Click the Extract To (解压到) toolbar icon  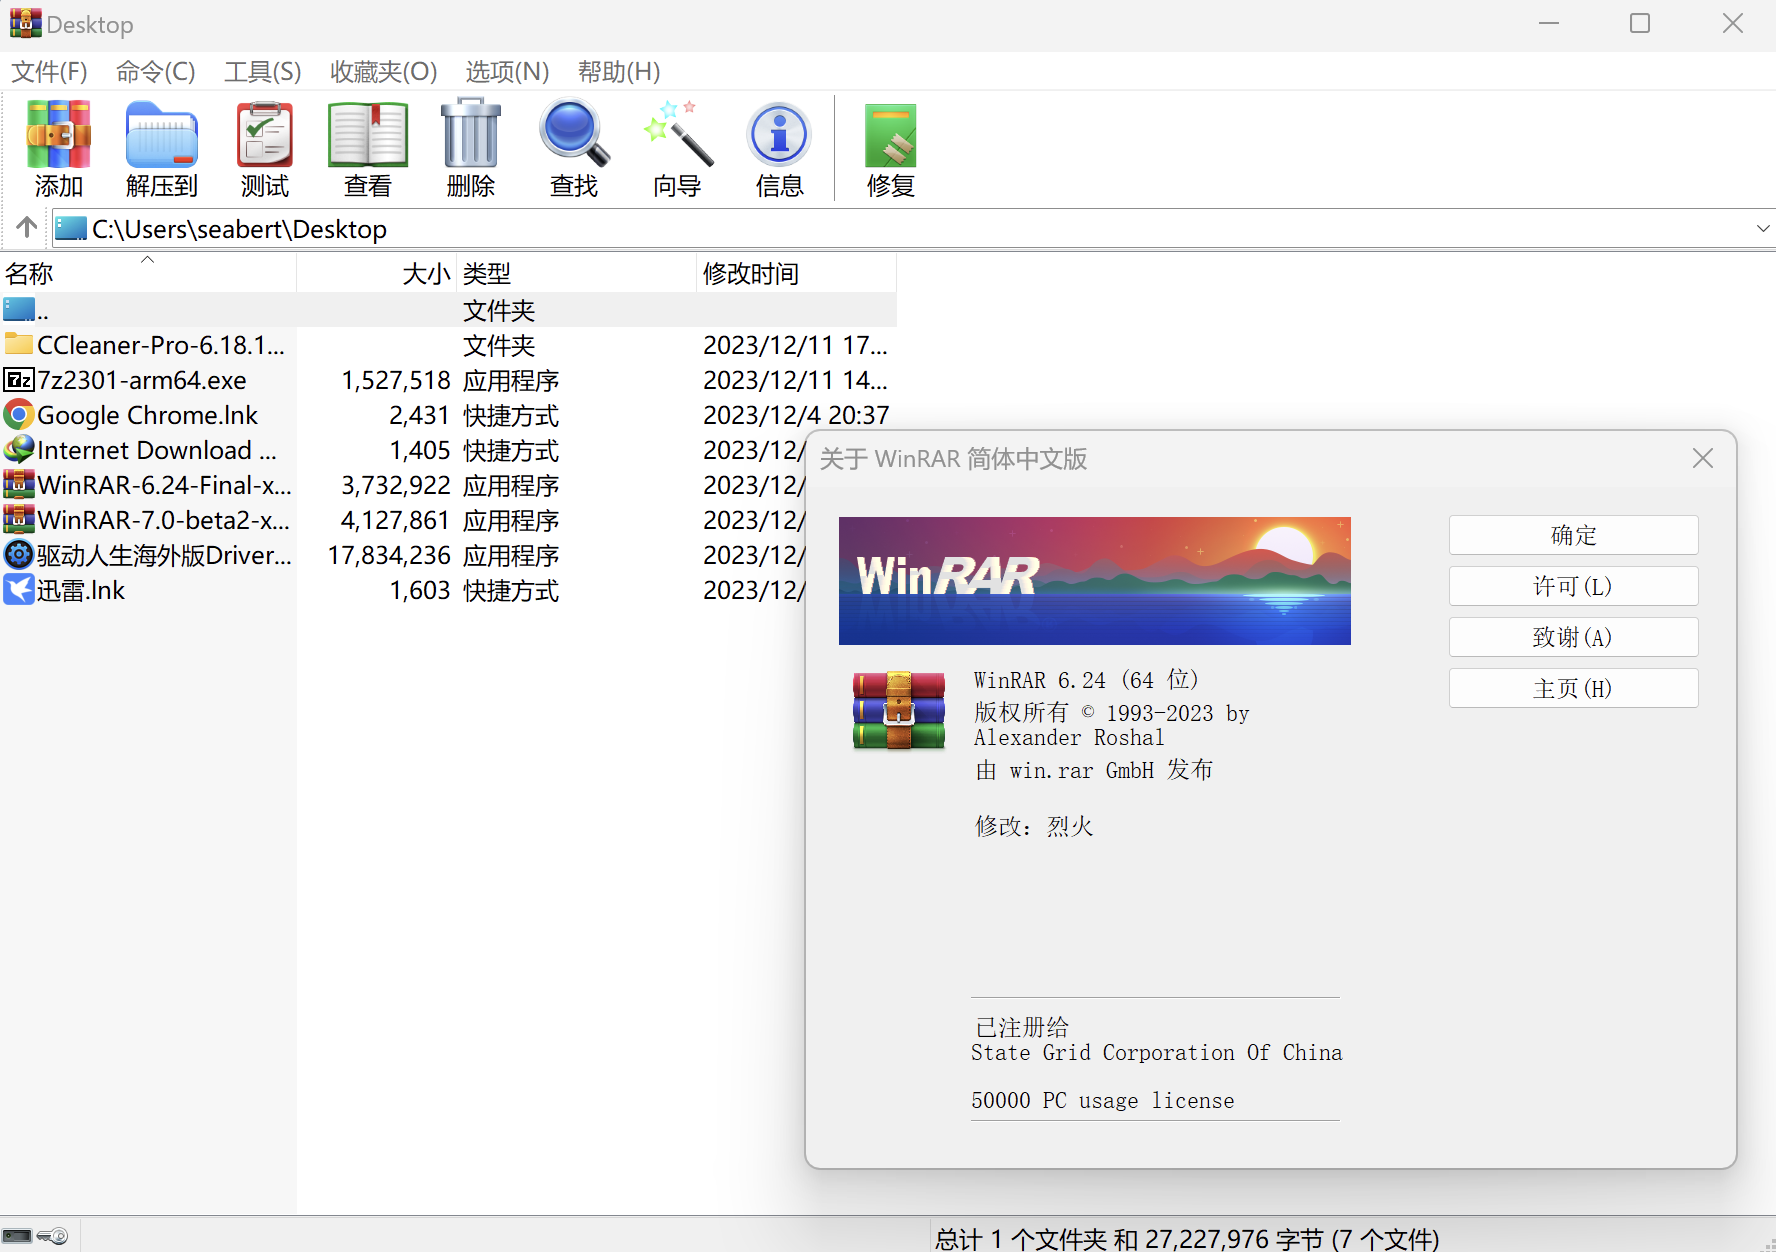161,135
